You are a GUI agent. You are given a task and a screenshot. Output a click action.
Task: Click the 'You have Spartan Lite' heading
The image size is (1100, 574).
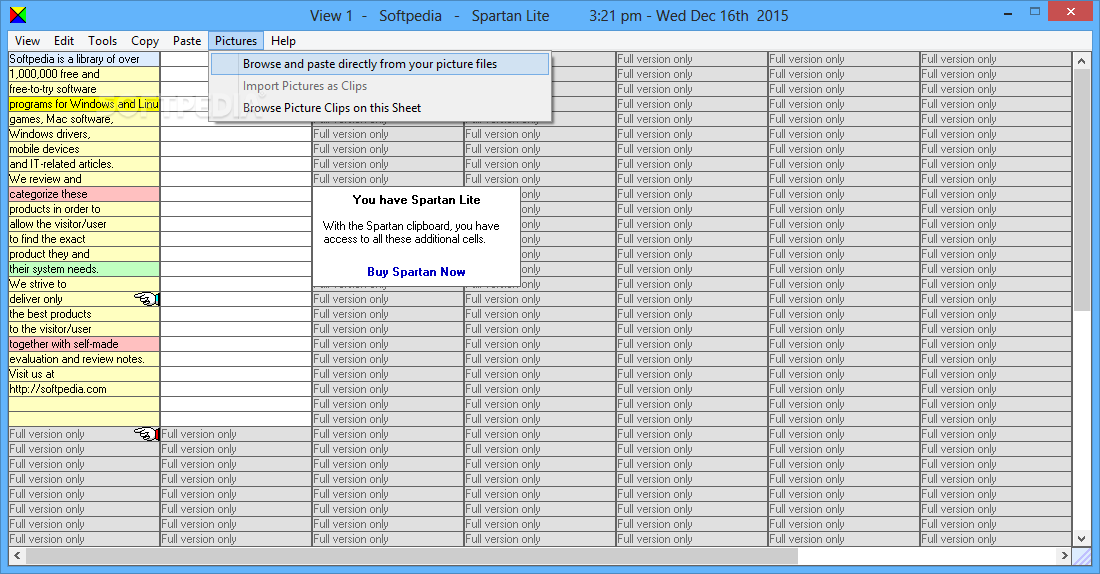(x=416, y=200)
